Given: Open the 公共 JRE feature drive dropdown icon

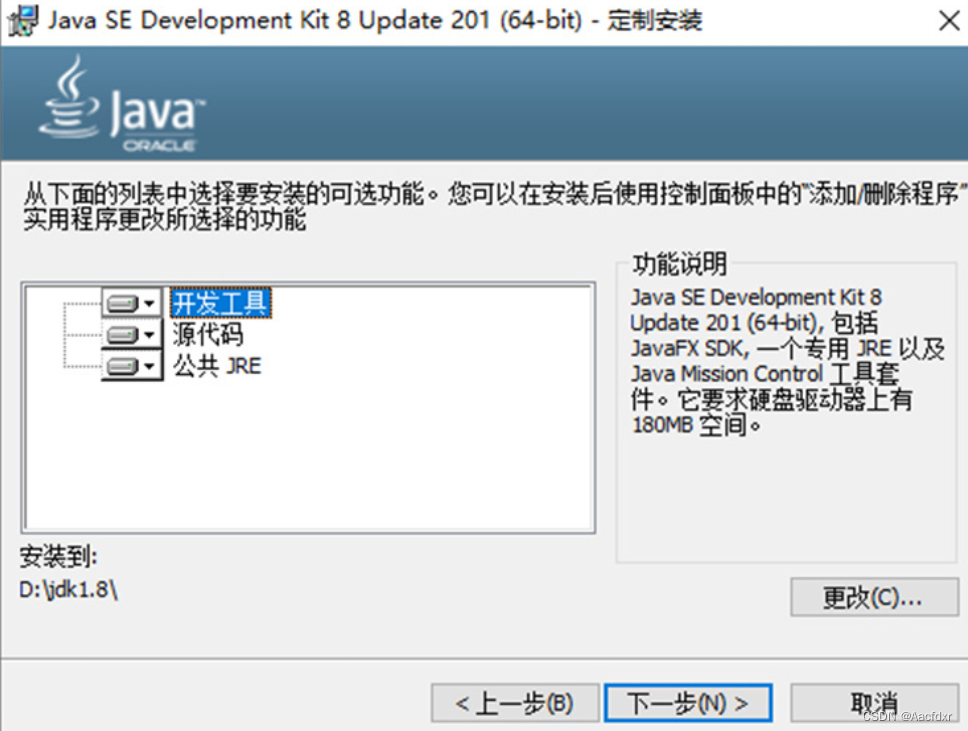Looking at the screenshot, I should (x=131, y=366).
